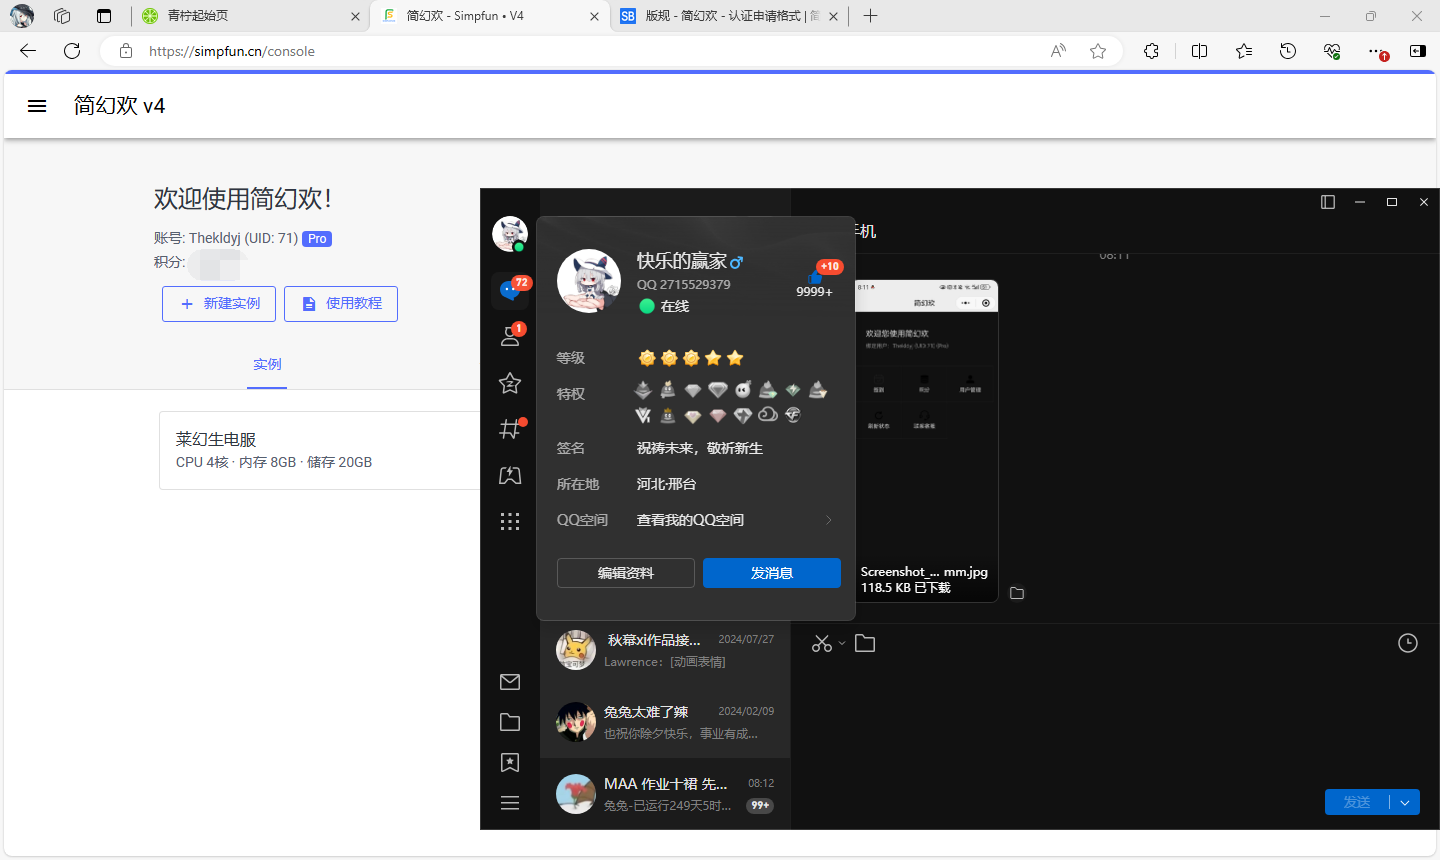Open the hamburger menu of 简幻欢 v4
The height and width of the screenshot is (860, 1440).
click(37, 106)
